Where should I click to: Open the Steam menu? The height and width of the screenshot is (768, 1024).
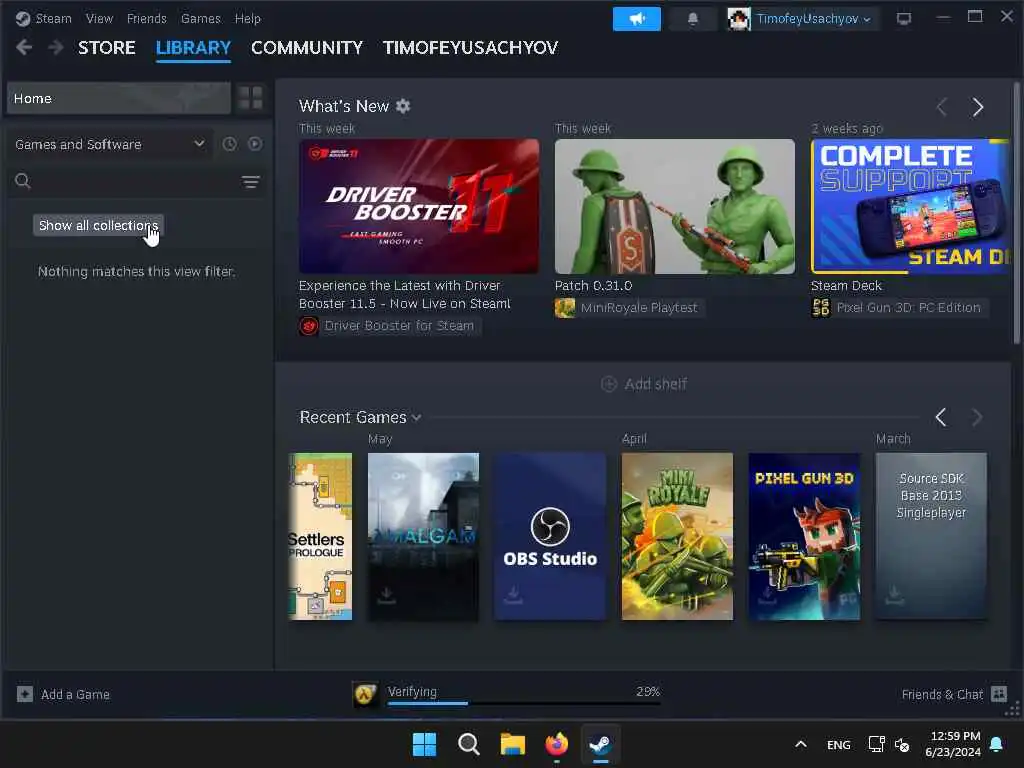point(54,18)
